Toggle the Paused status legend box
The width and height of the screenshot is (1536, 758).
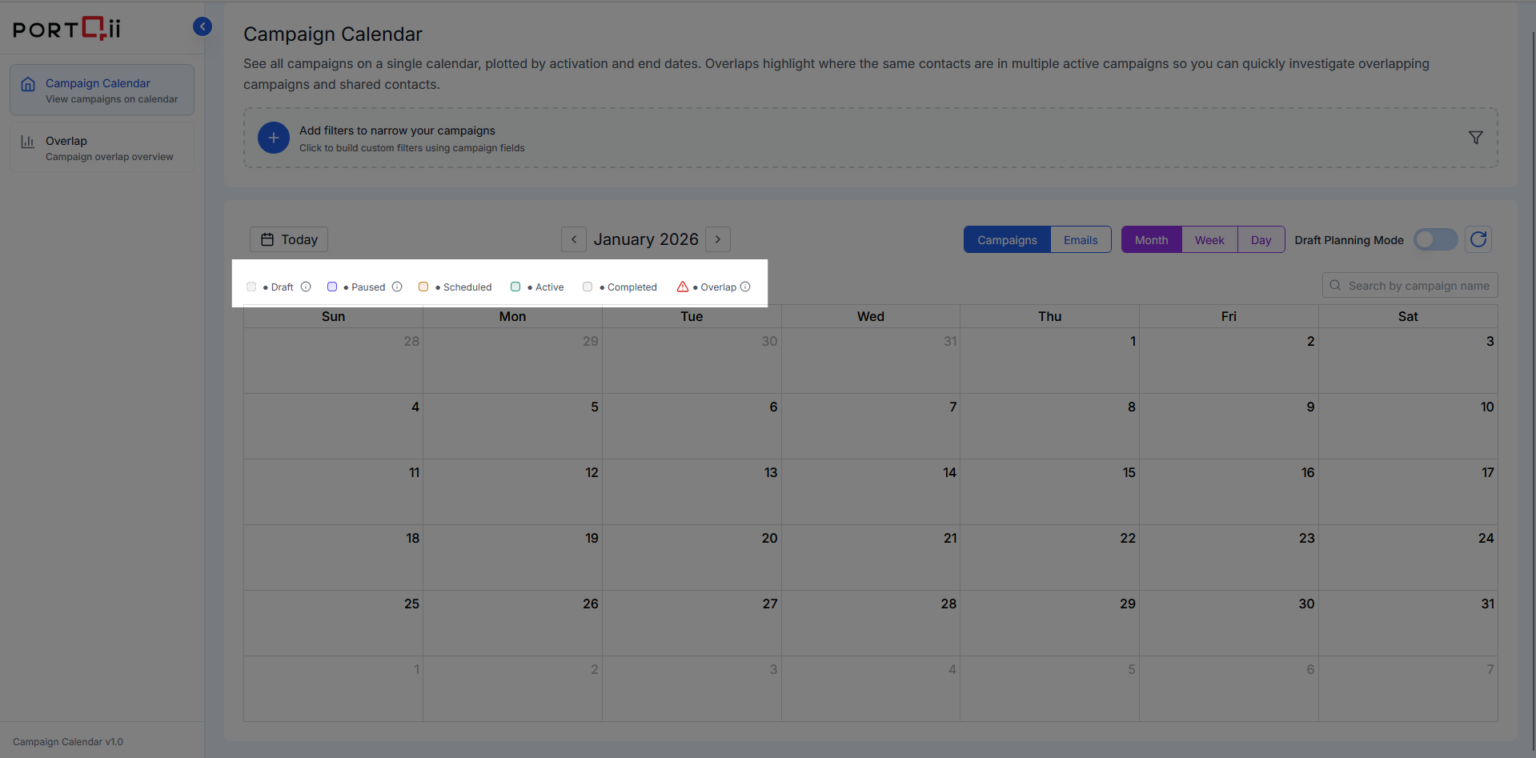332,287
